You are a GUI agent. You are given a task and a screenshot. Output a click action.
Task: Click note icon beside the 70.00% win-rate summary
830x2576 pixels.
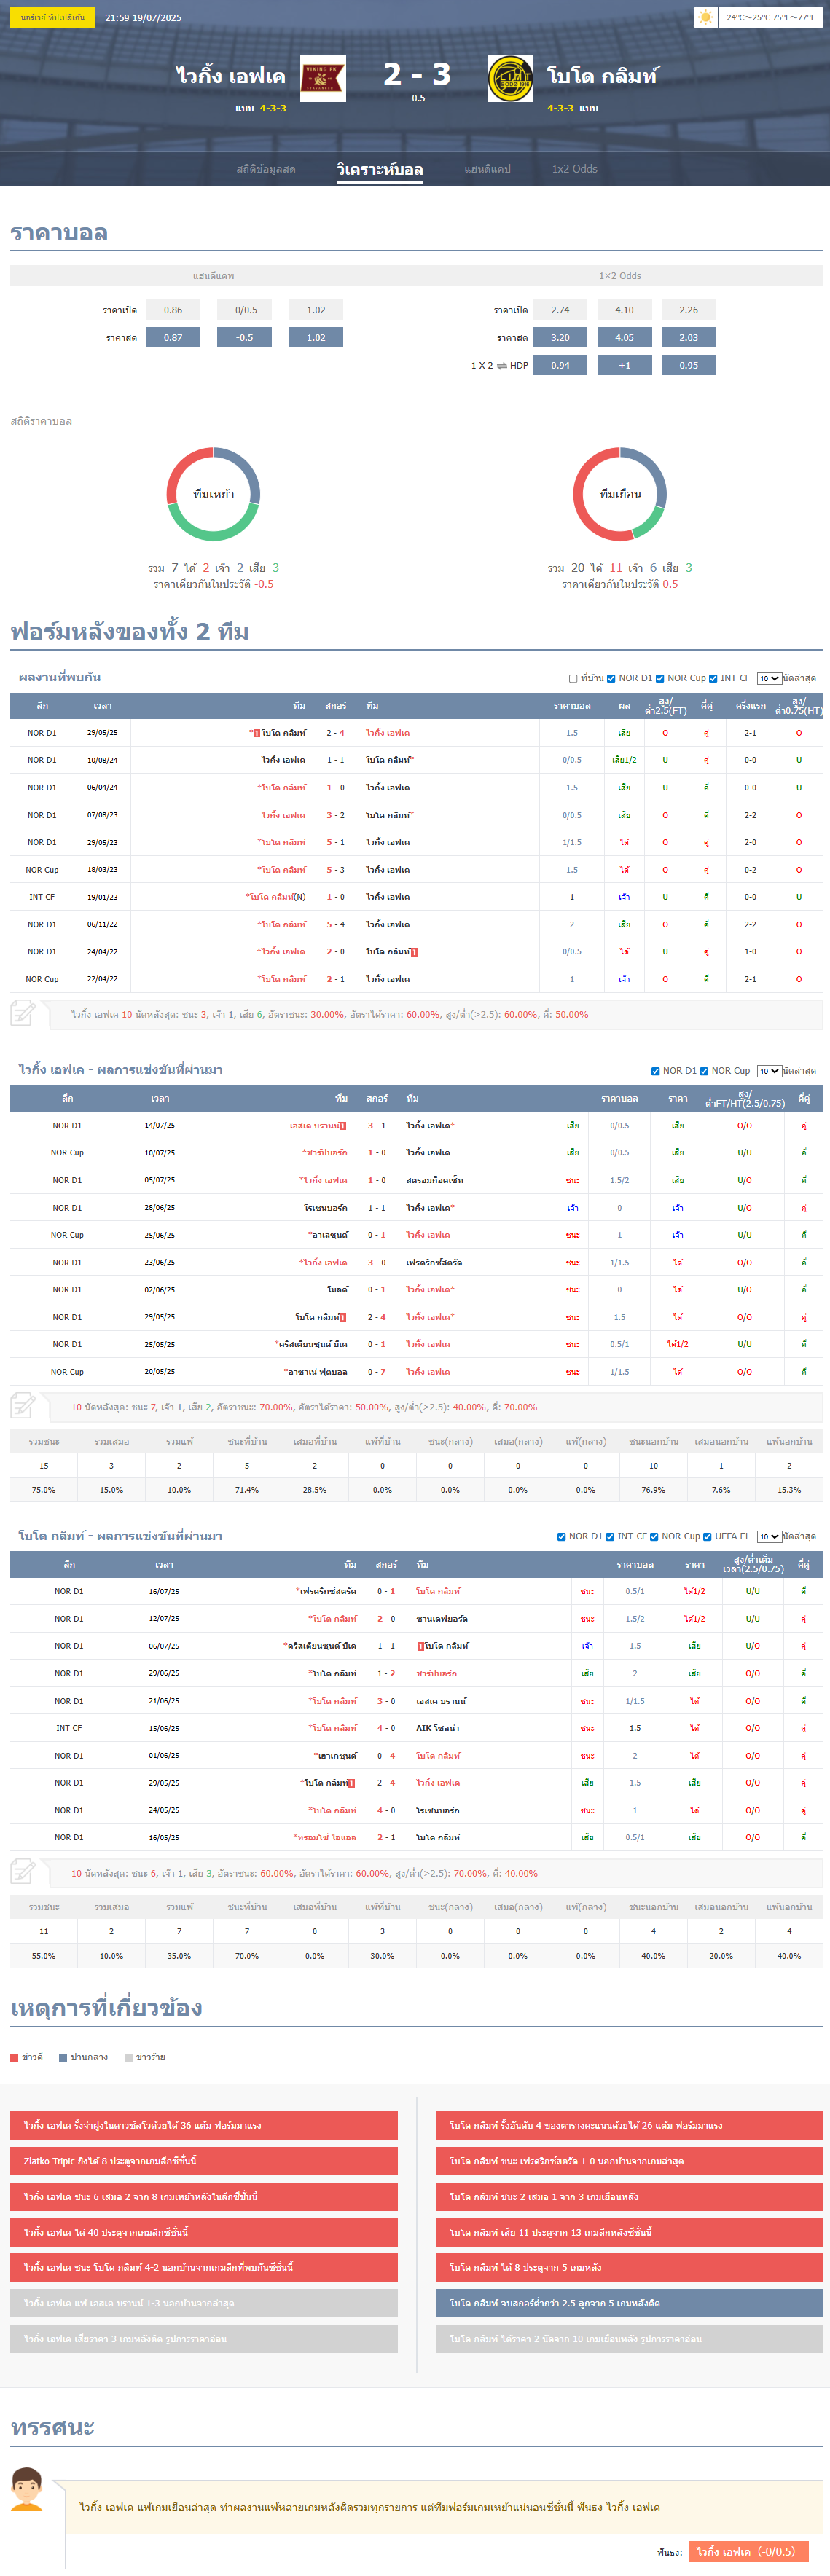[x=23, y=1405]
